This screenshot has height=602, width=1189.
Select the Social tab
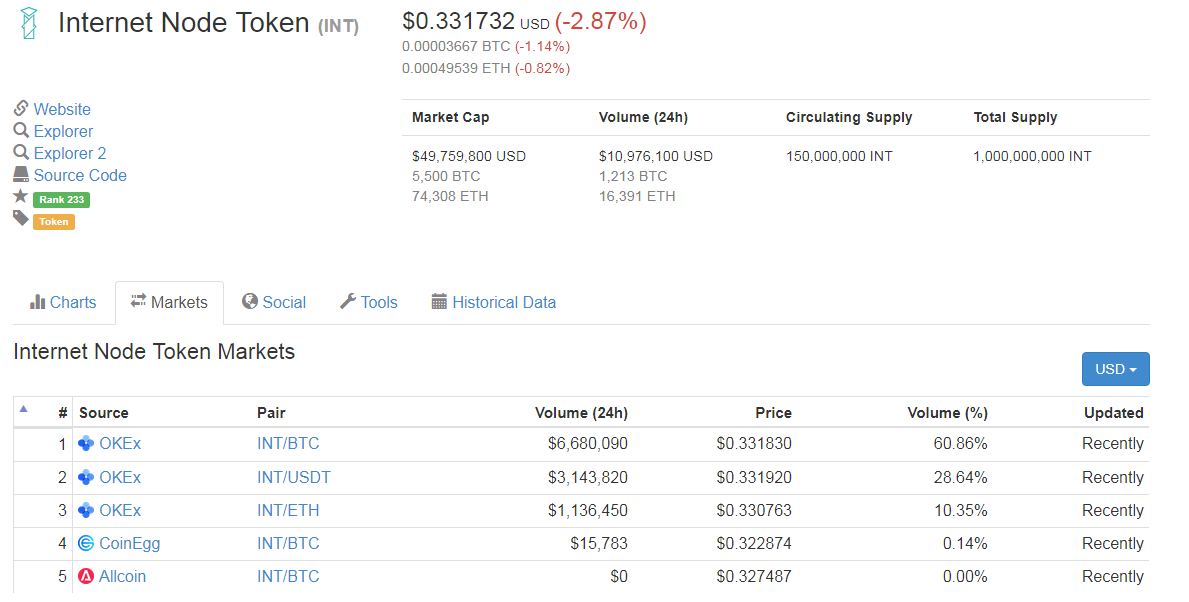pos(274,302)
